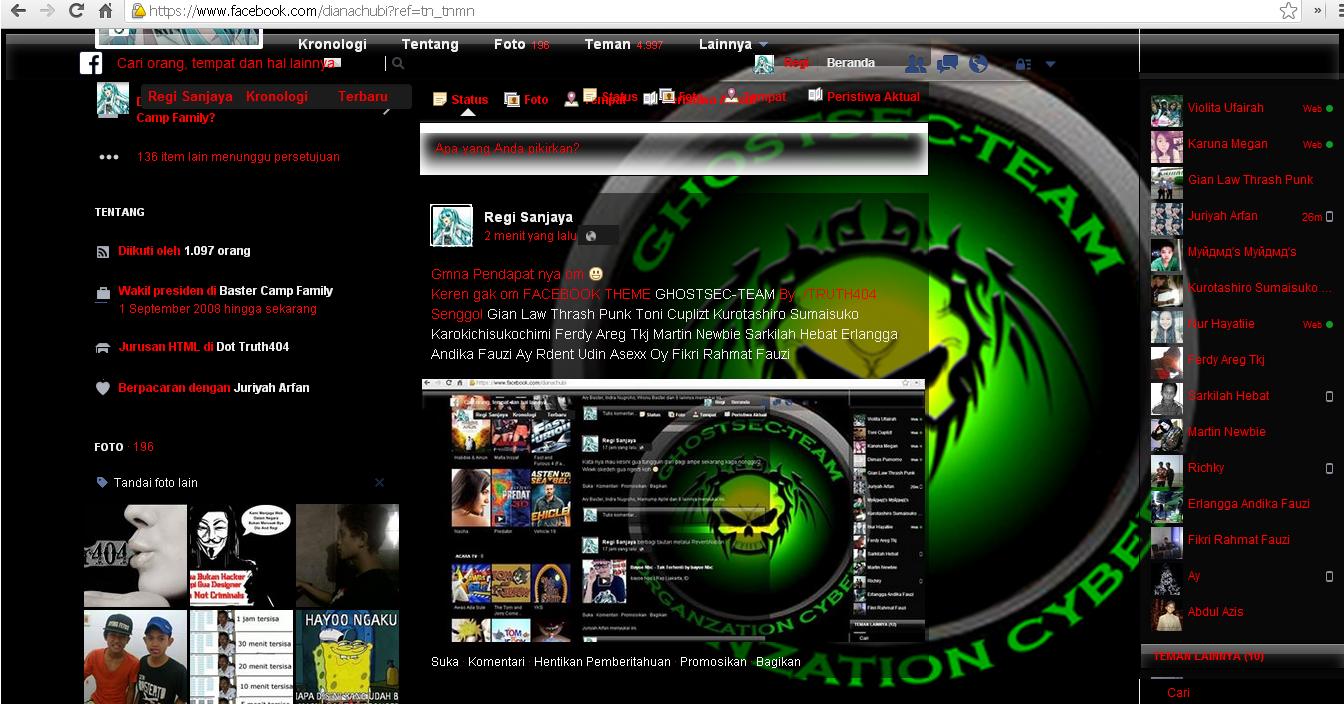
Task: Dismiss 'Tandai foto lain' with X
Action: point(379,483)
